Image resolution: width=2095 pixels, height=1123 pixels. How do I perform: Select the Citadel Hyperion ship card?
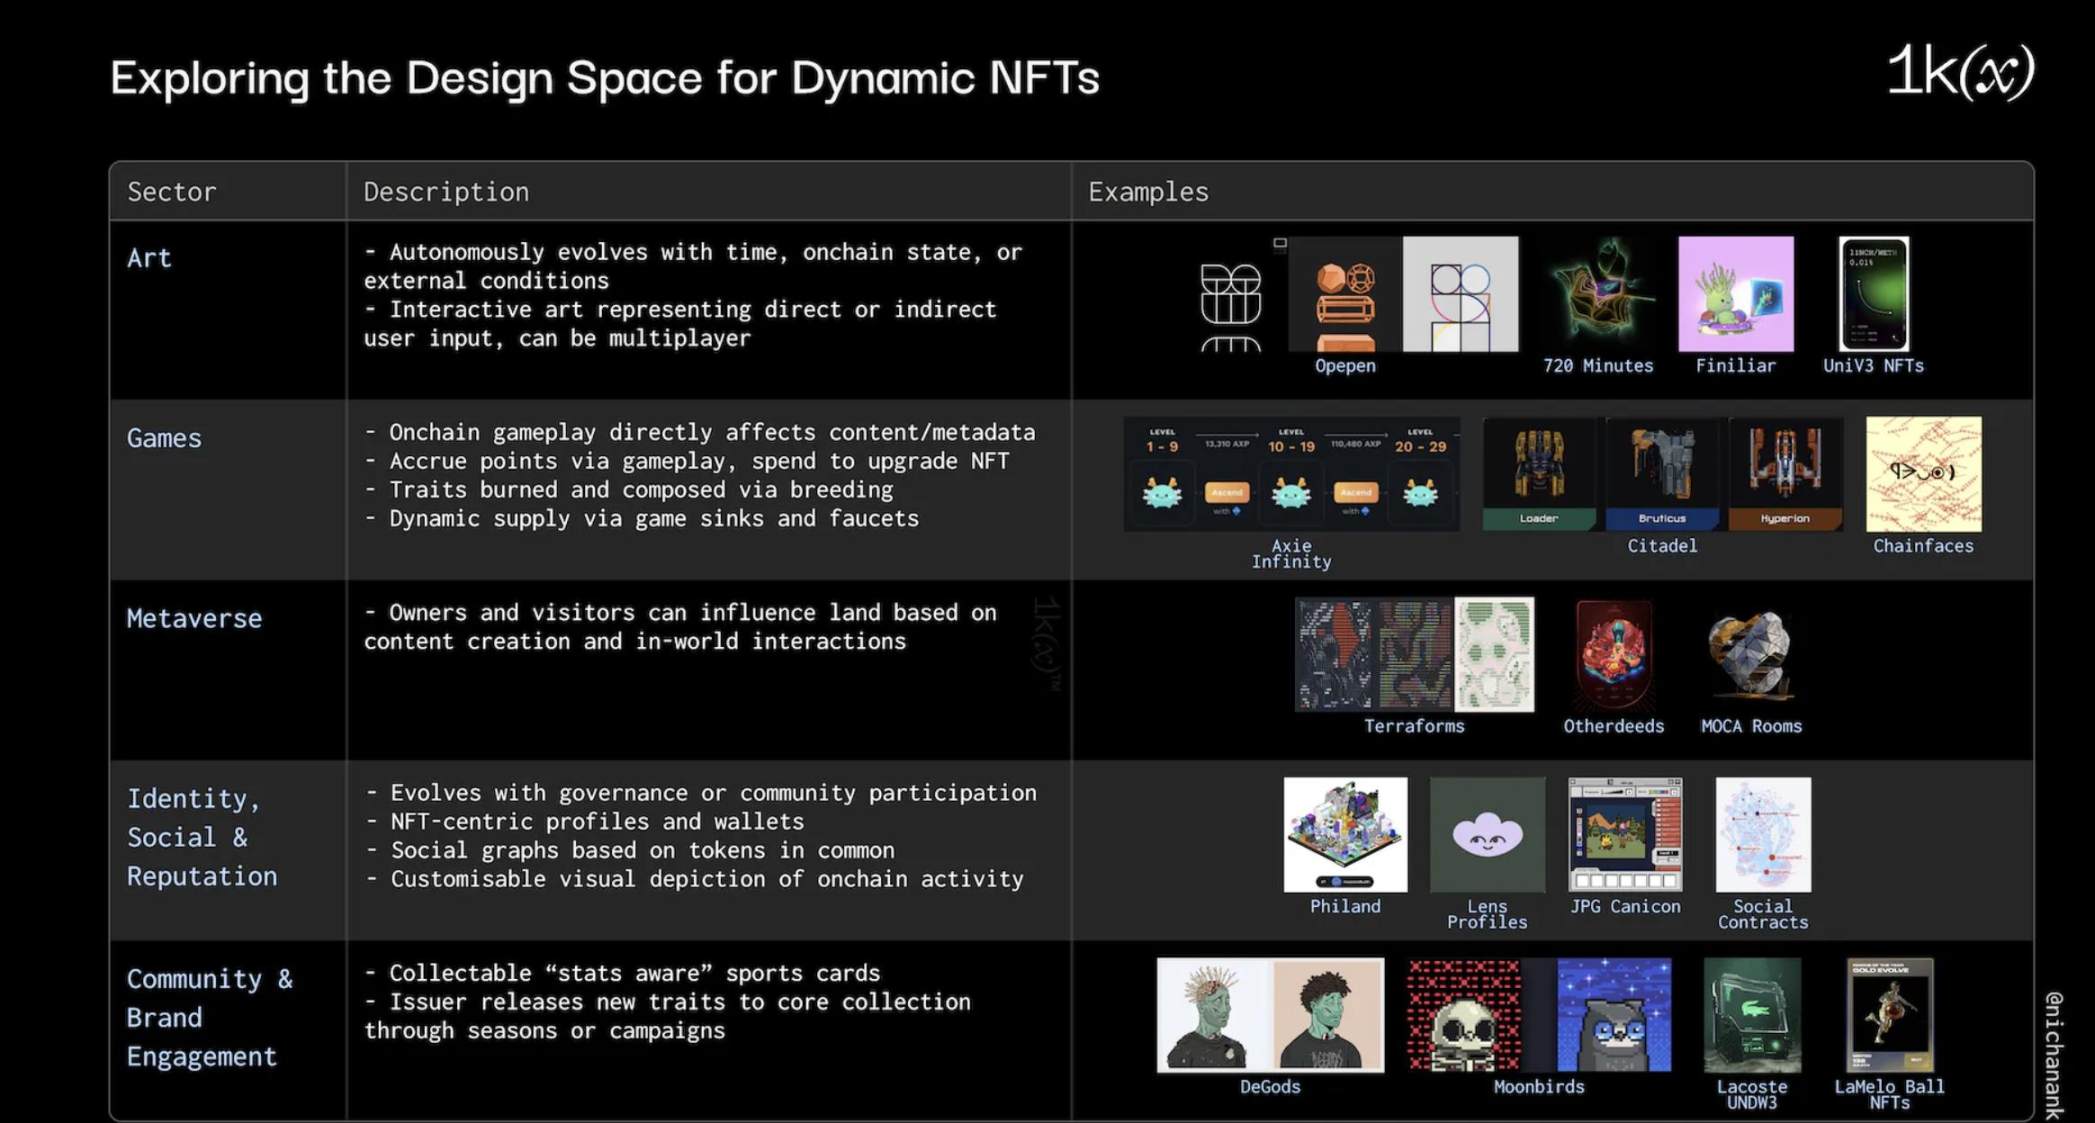[x=1785, y=474]
